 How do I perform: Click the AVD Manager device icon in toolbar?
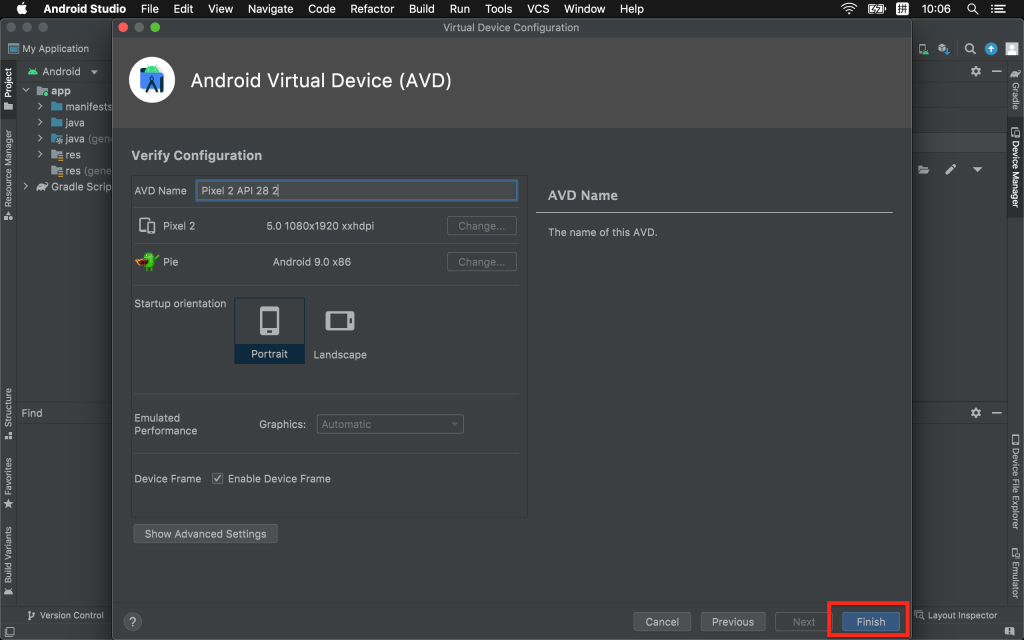click(x=923, y=49)
